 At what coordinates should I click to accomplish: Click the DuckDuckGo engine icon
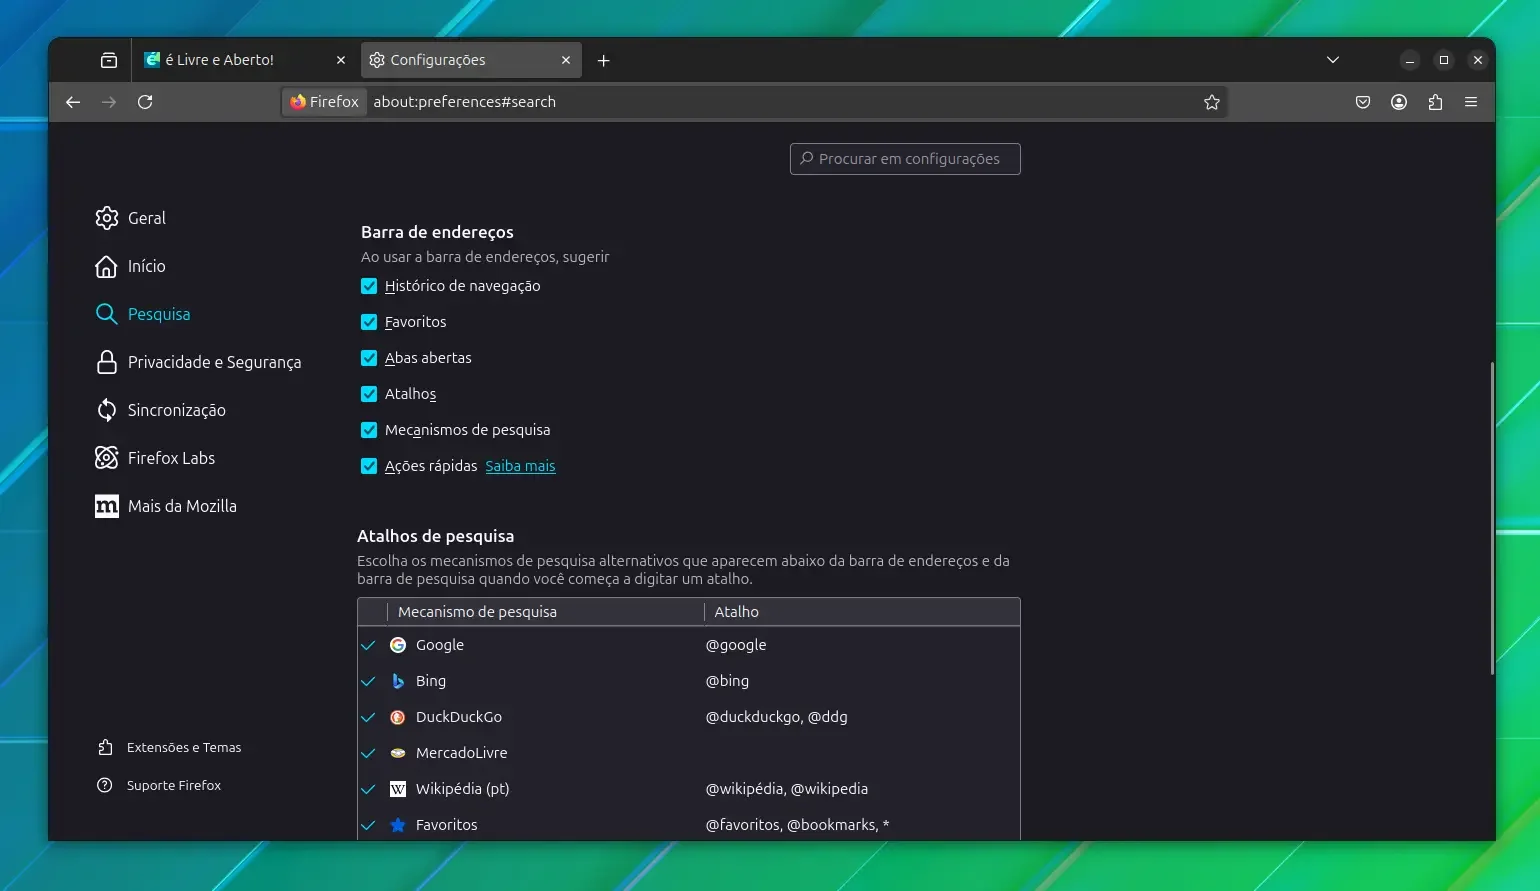point(398,717)
